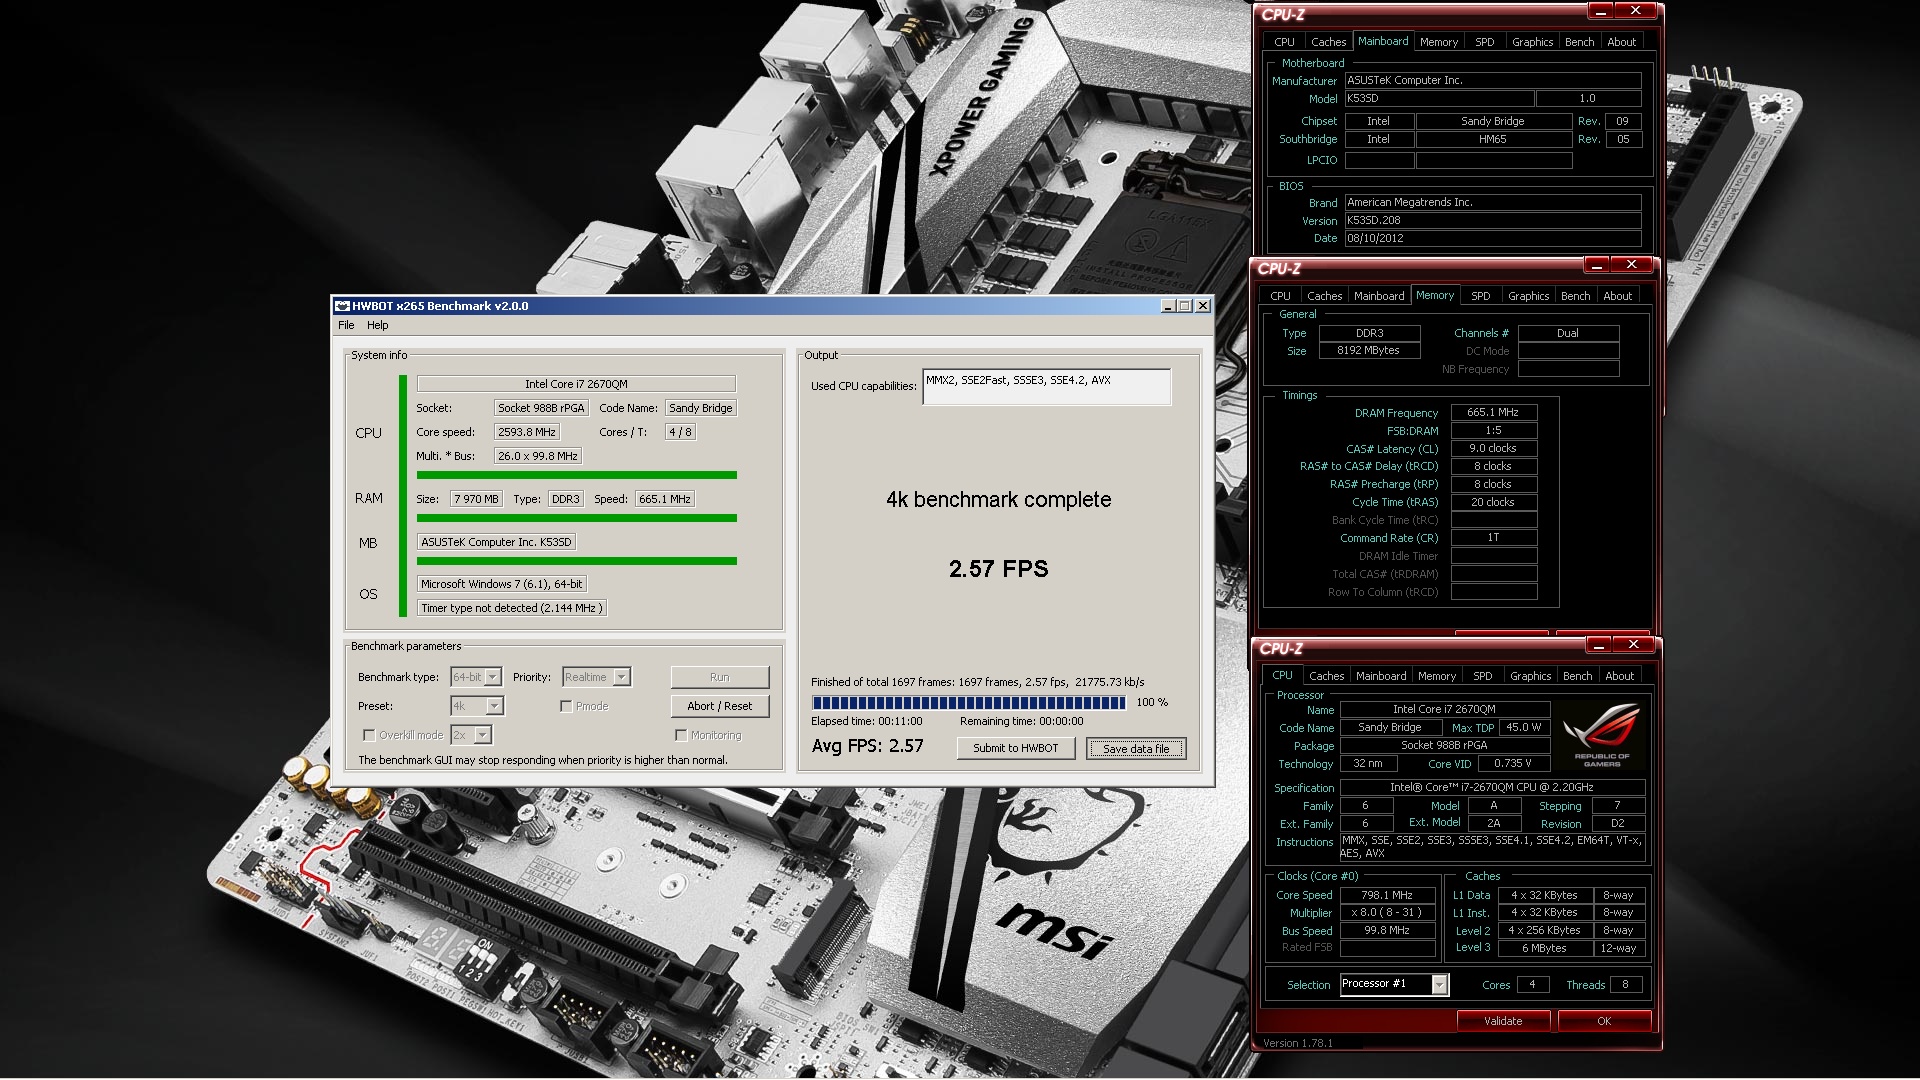This screenshot has width=1920, height=1080.
Task: Click the Memory Size 8192 MBytes value
Action: [x=1369, y=351]
